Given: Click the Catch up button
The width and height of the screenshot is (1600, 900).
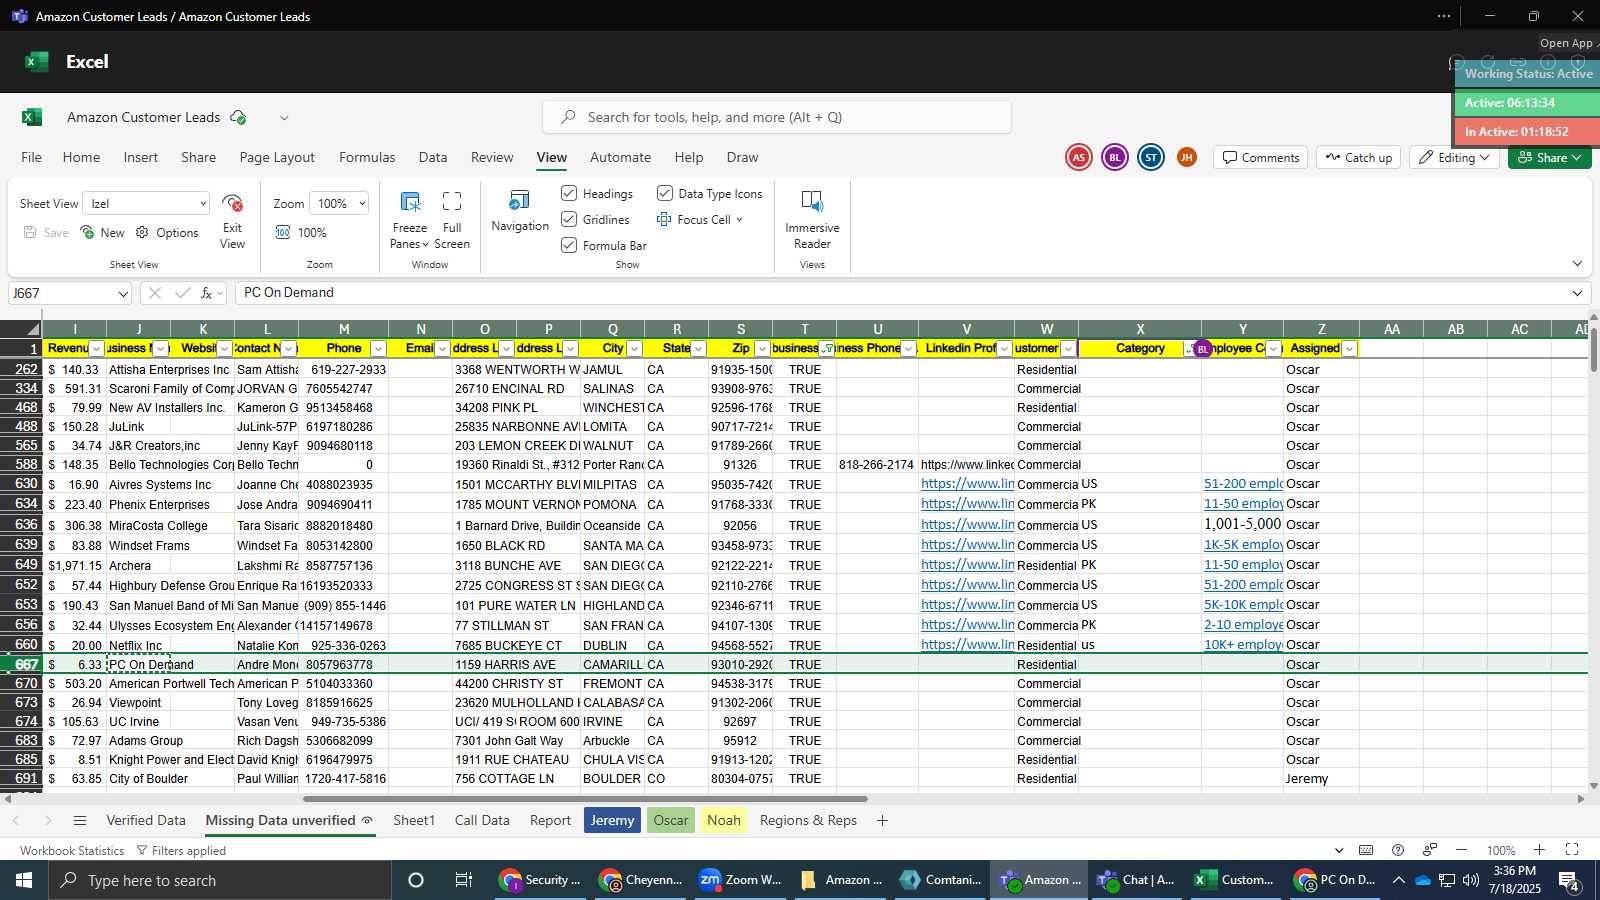Looking at the screenshot, I should [x=1358, y=157].
